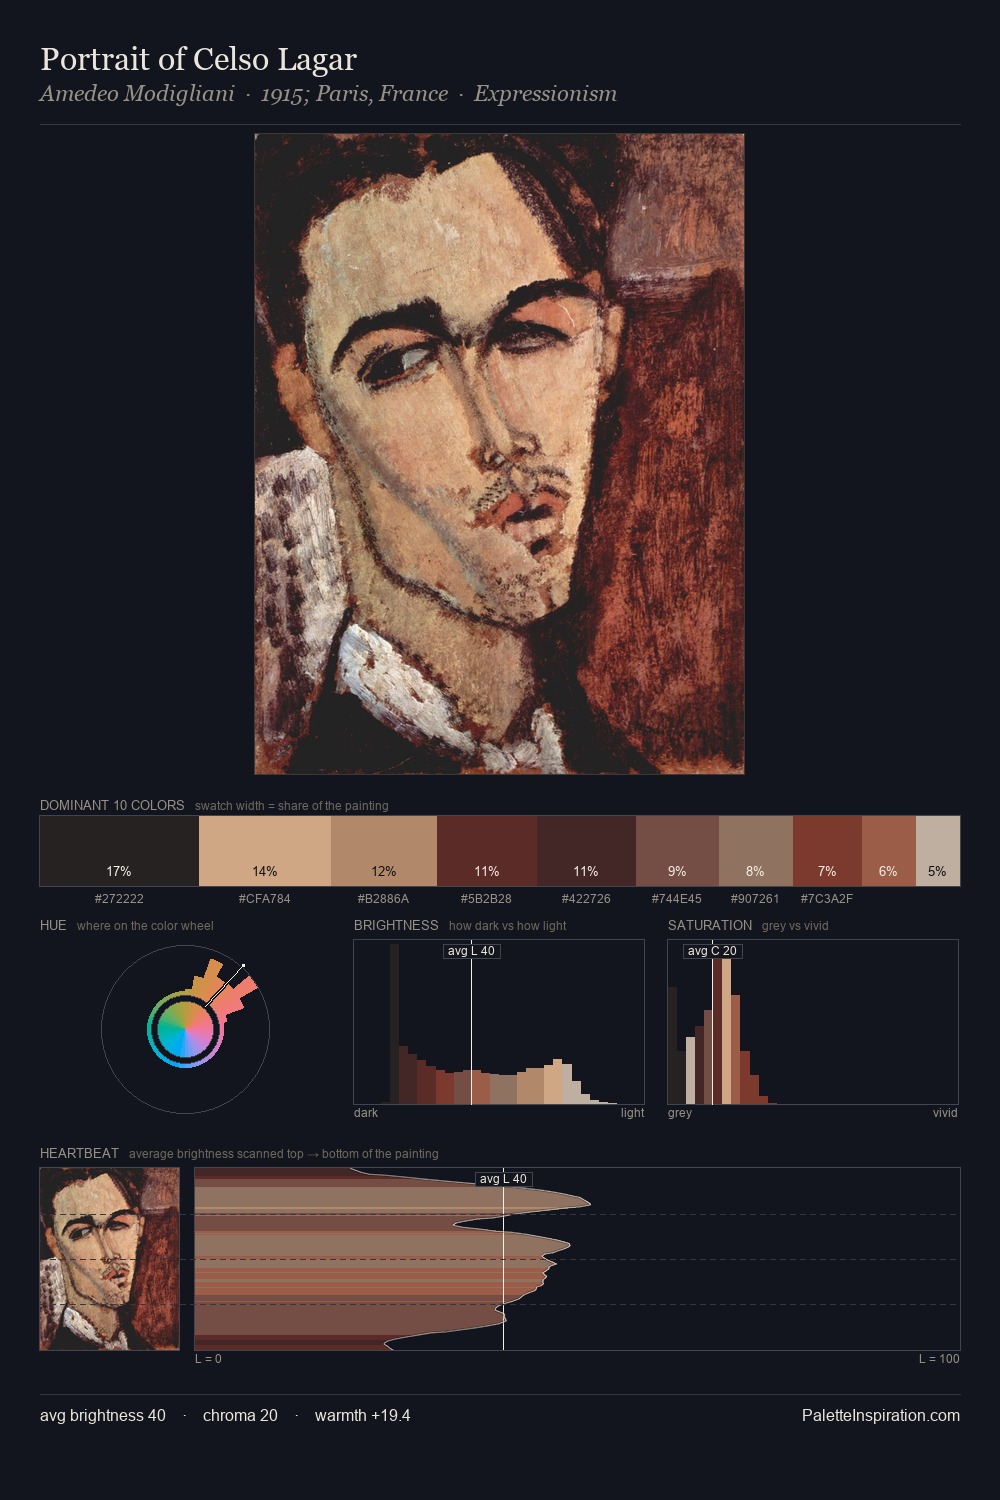Viewport: 1000px width, 1500px height.
Task: Click the 'SATURATION' section heading
Action: pyautogui.click(x=710, y=925)
